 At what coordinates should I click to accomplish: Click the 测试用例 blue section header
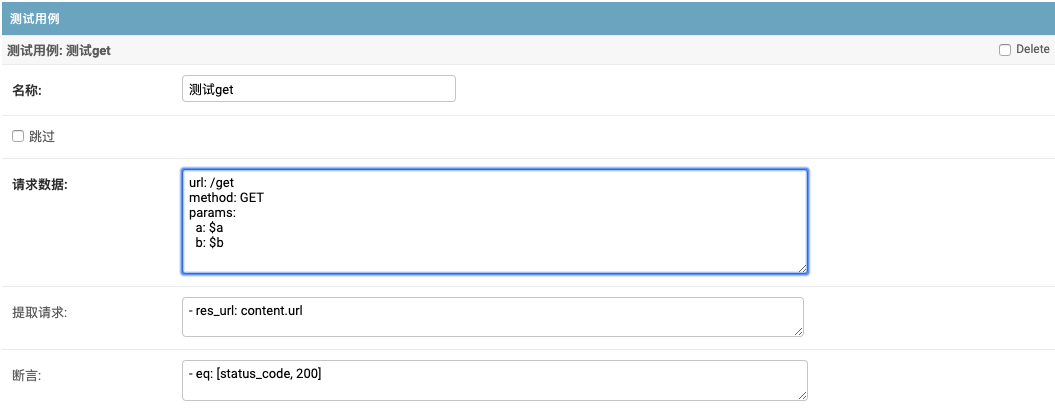point(527,19)
